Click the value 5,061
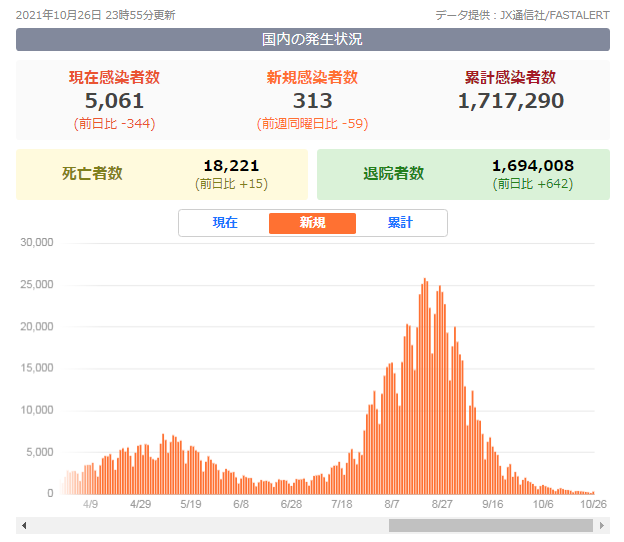Image resolution: width=624 pixels, height=542 pixels. [115, 101]
